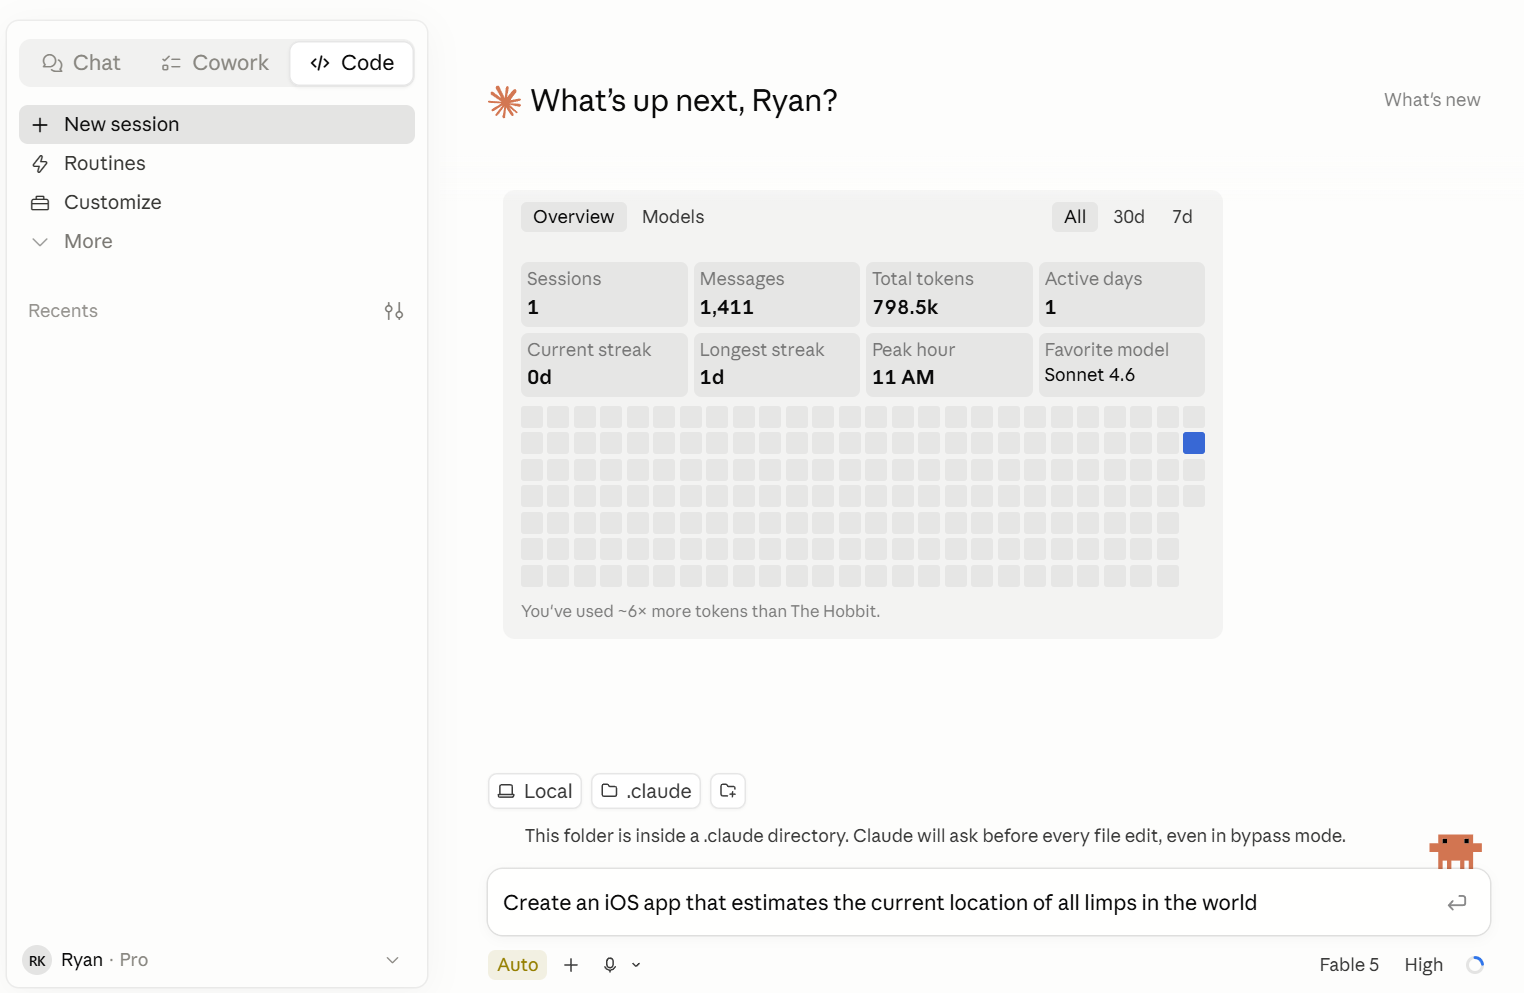Open the Fable 5 model selector

[1349, 965]
